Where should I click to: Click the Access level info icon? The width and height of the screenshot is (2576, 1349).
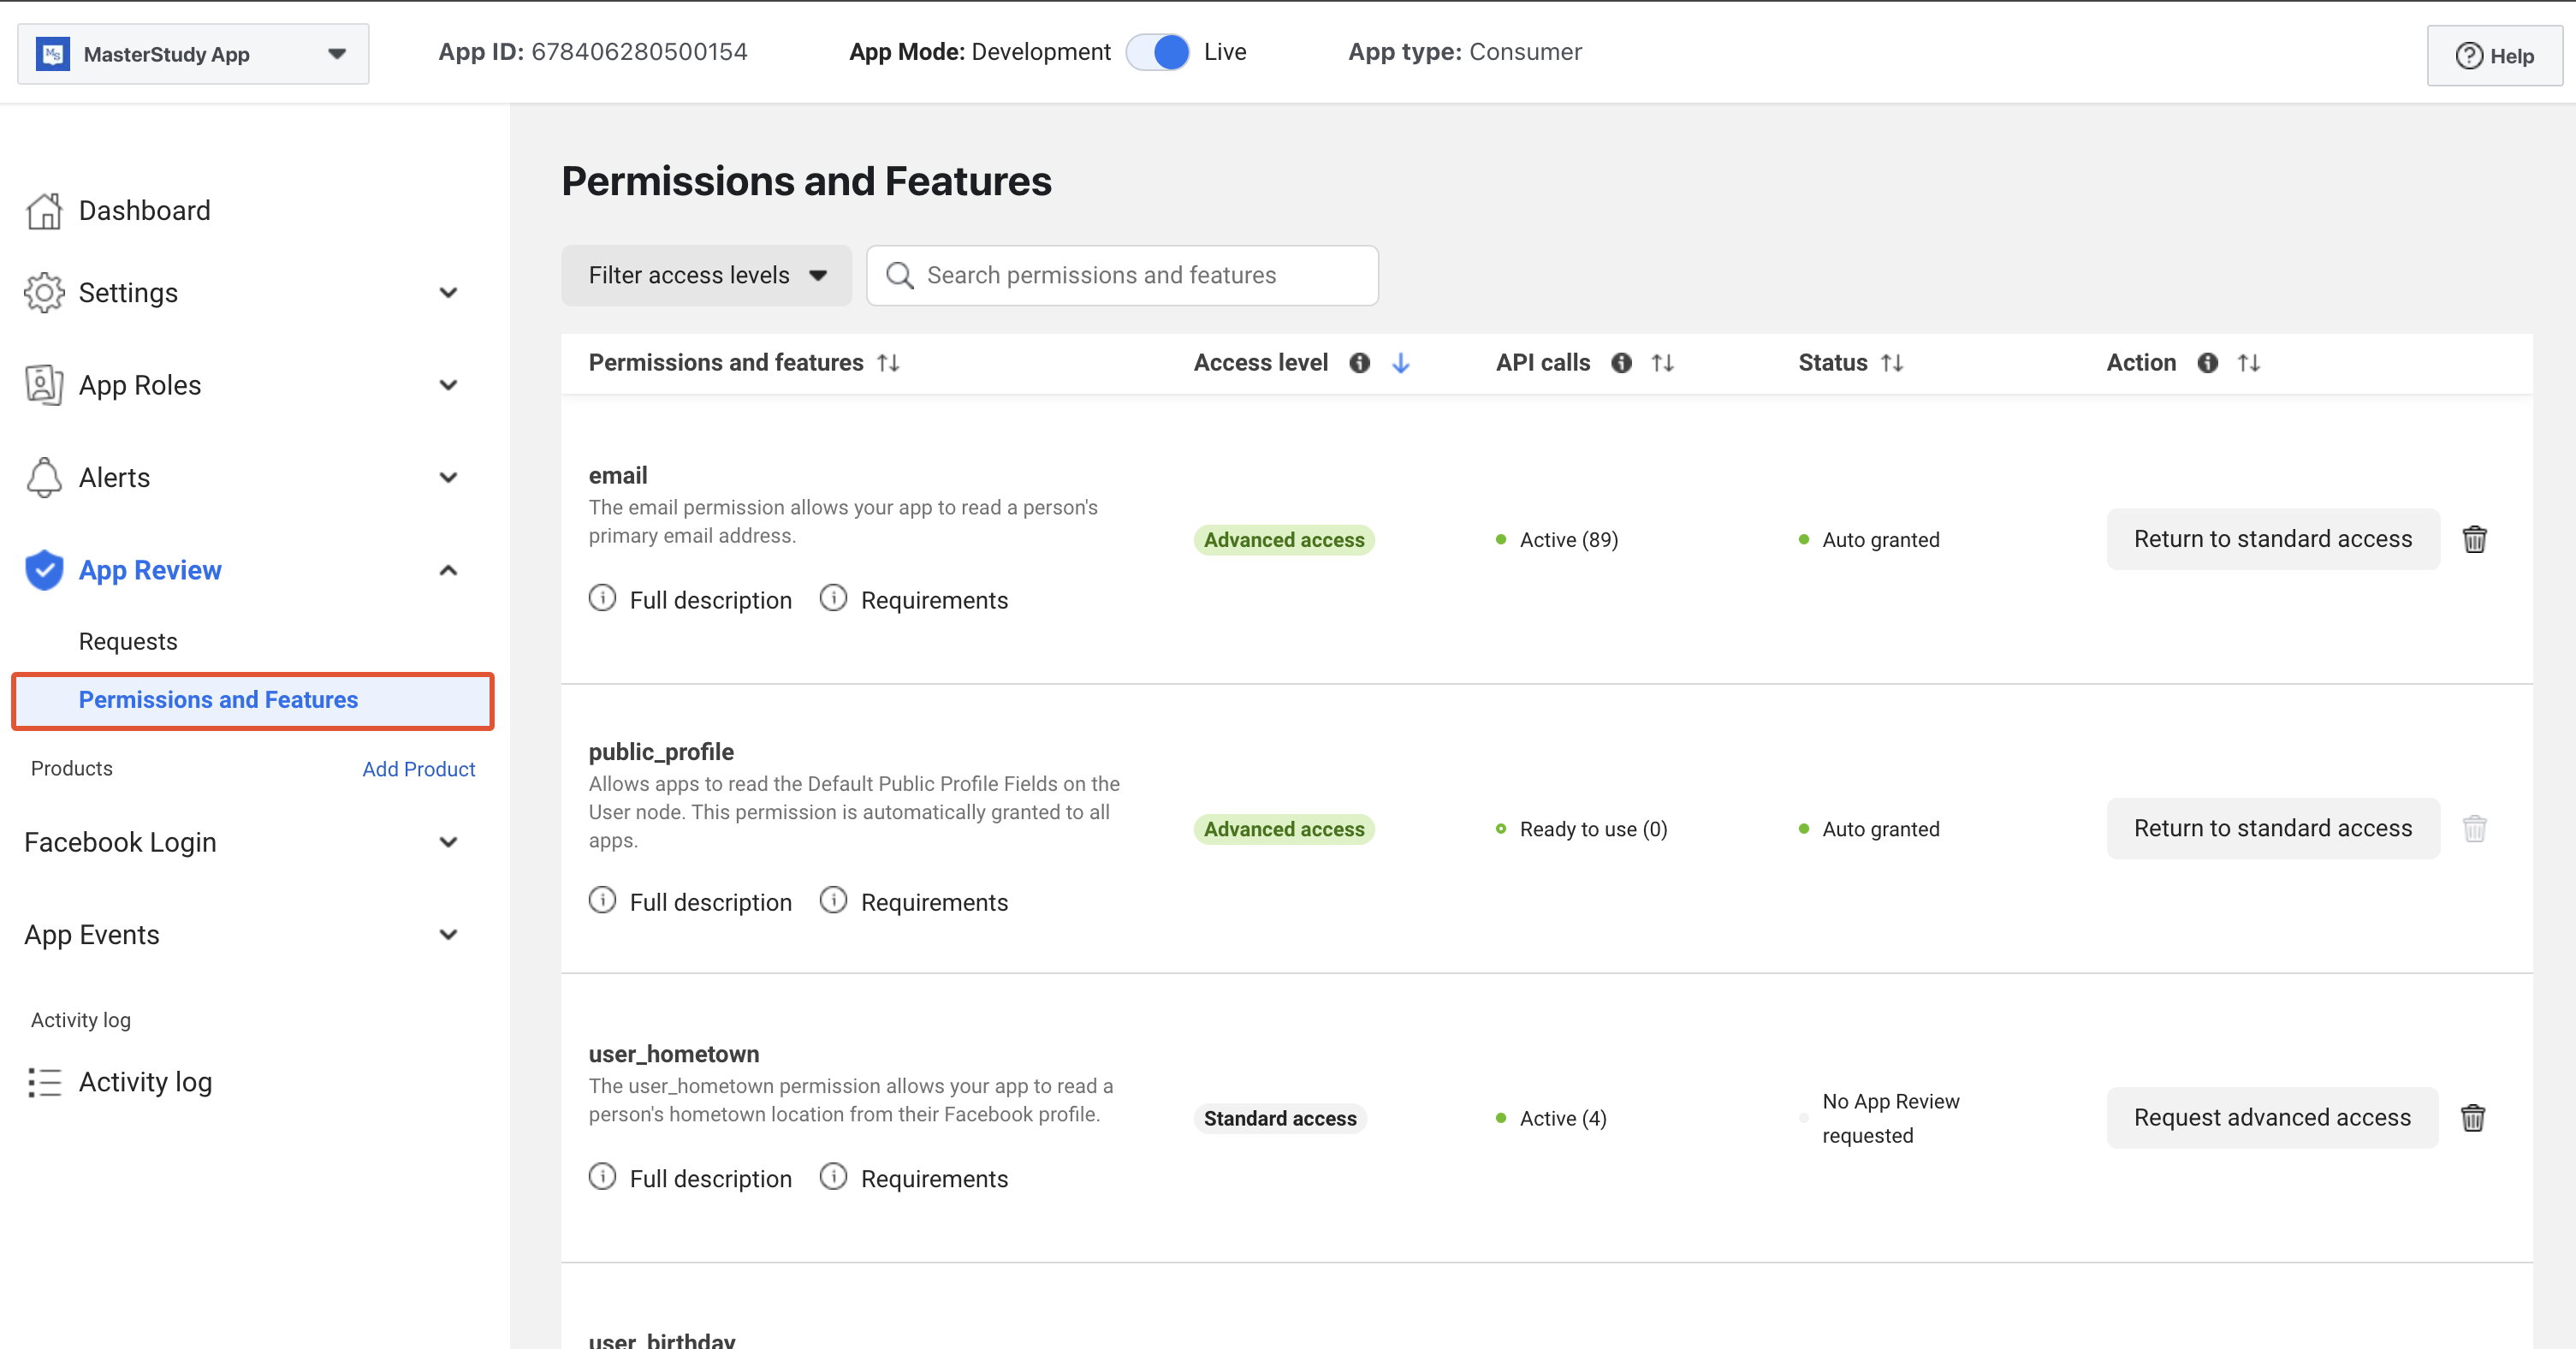click(x=1359, y=363)
